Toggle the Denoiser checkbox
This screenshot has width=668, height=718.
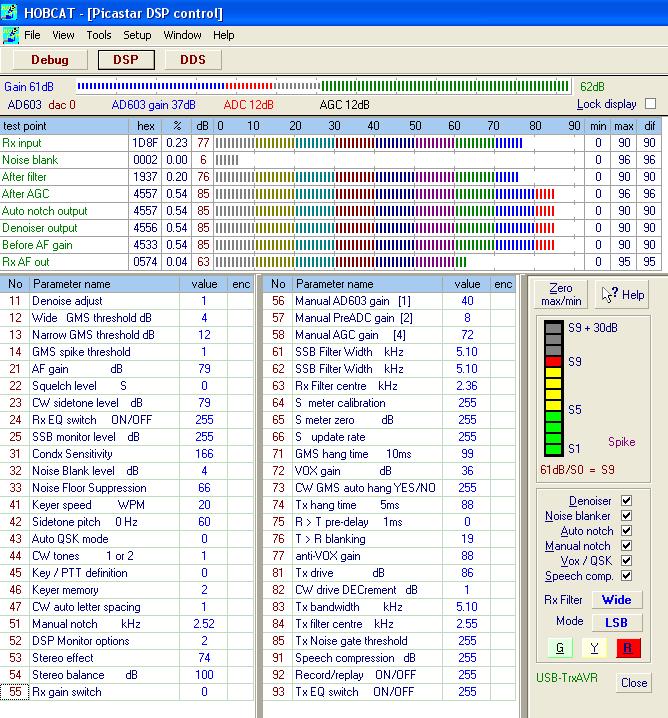point(626,501)
